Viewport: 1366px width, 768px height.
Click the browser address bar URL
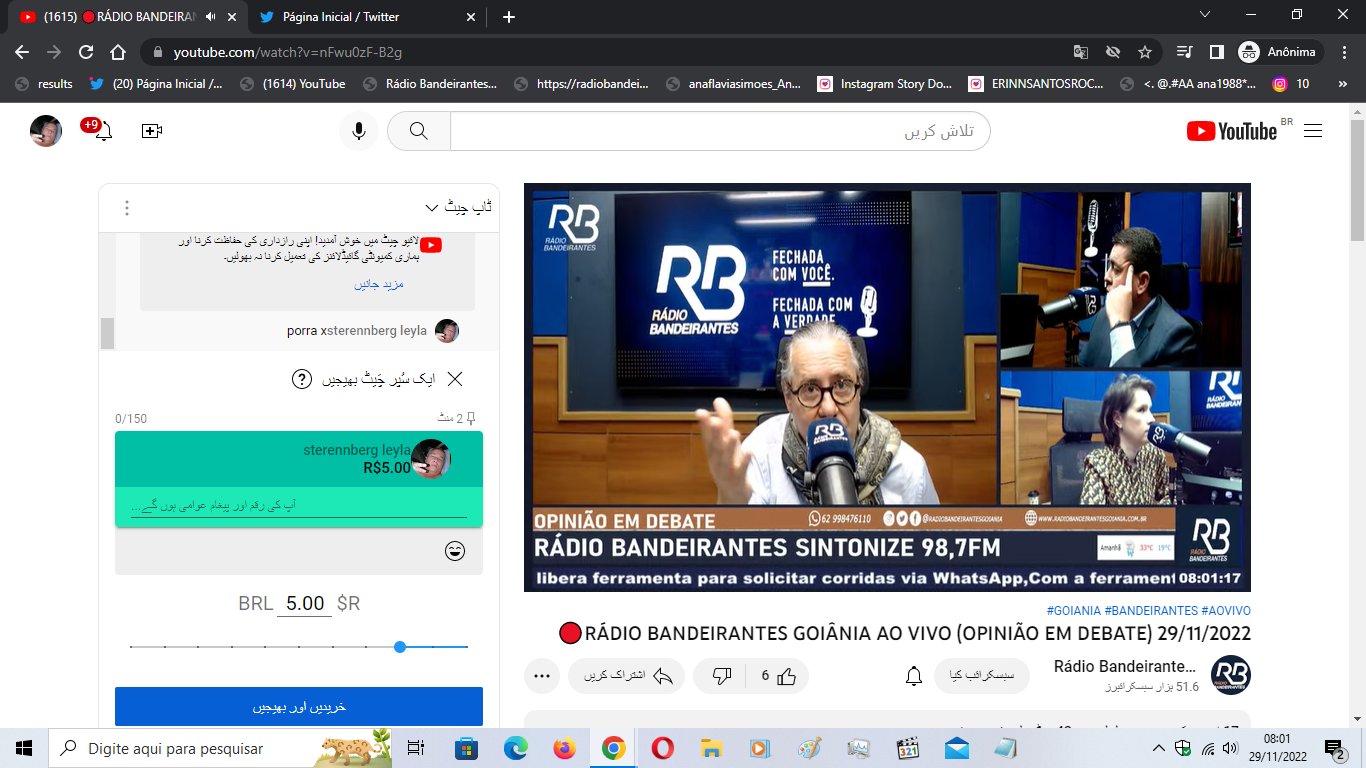pos(288,52)
